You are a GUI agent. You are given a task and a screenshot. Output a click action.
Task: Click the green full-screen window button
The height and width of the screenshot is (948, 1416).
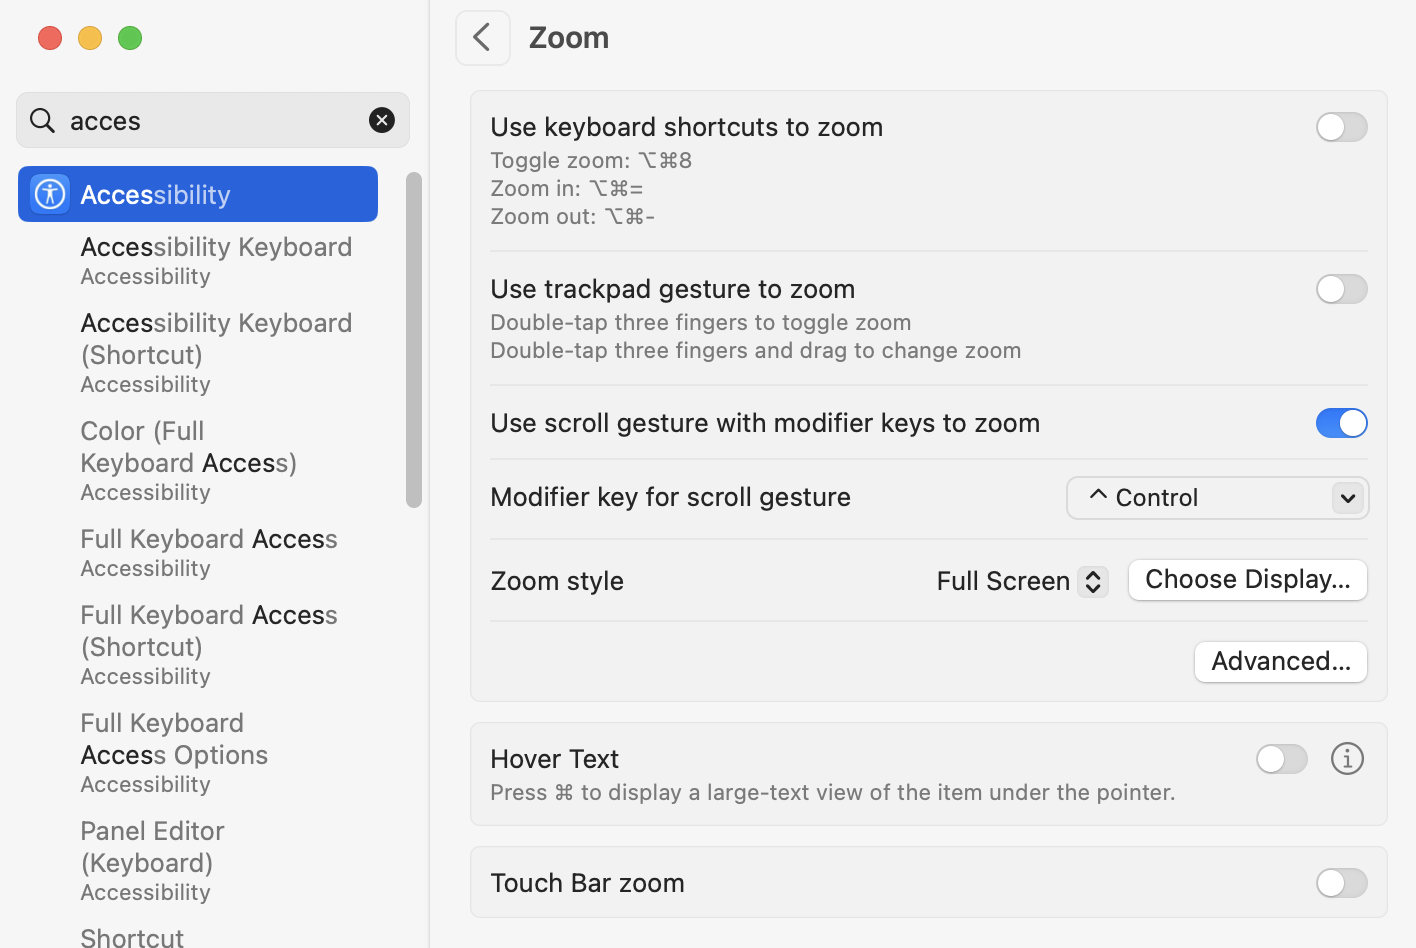tap(130, 38)
